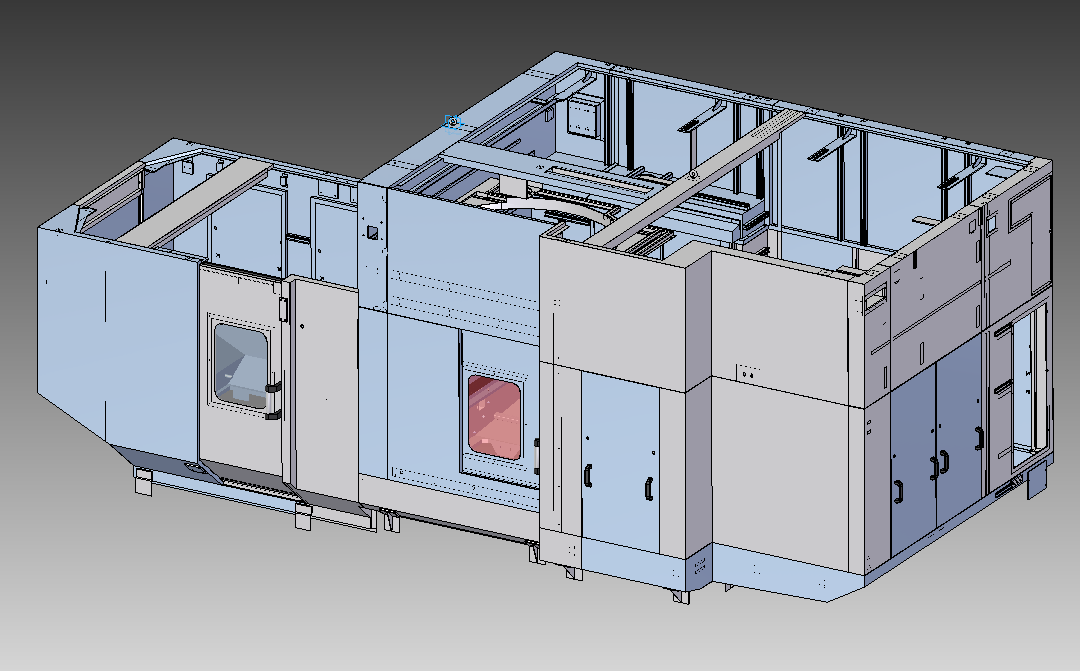Select the support foot below the left sliding door
Image resolution: width=1080 pixels, height=671 pixels.
pyautogui.click(x=302, y=520)
